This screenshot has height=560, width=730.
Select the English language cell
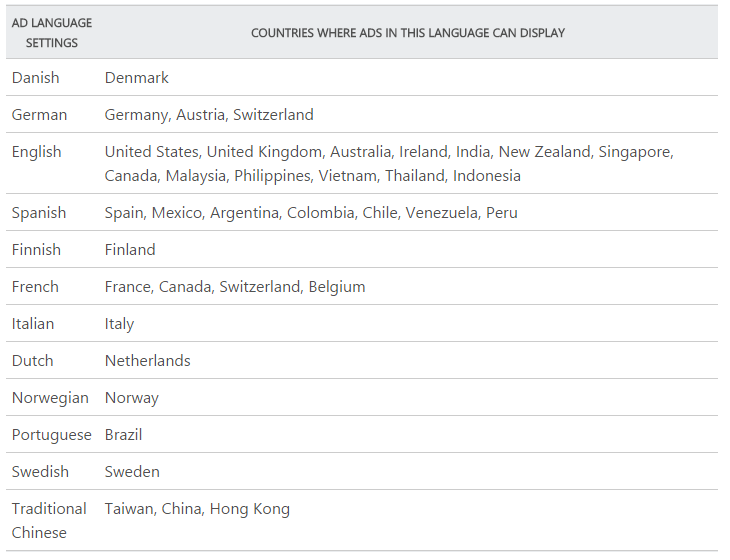click(x=37, y=152)
